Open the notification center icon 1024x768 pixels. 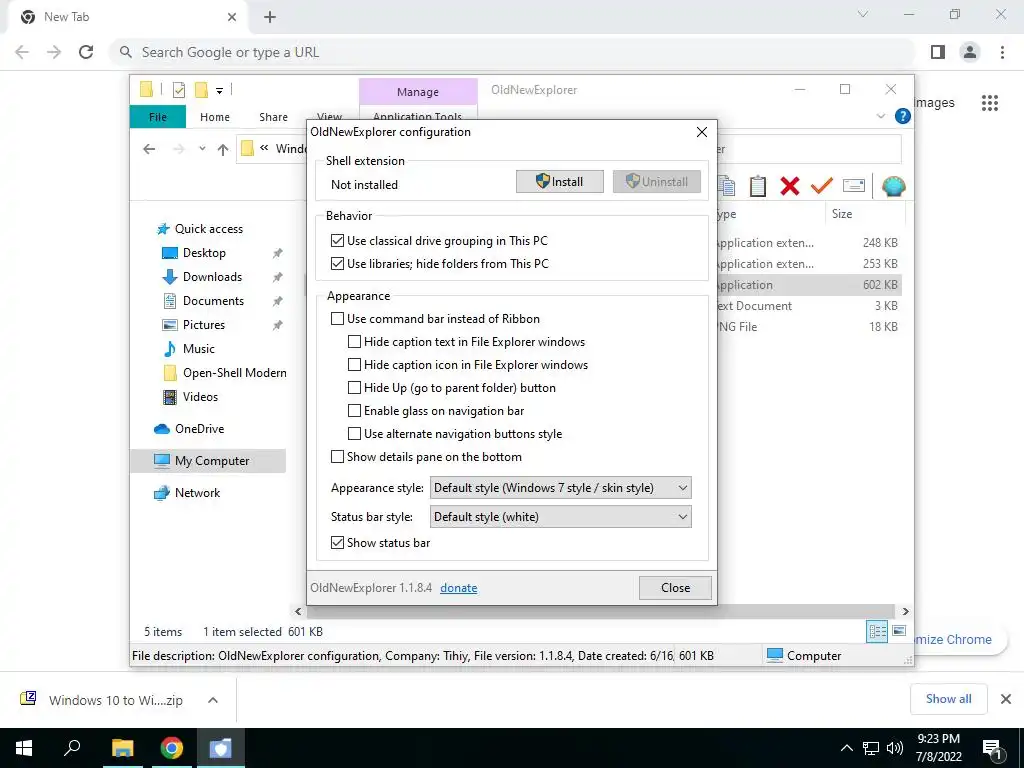click(992, 748)
